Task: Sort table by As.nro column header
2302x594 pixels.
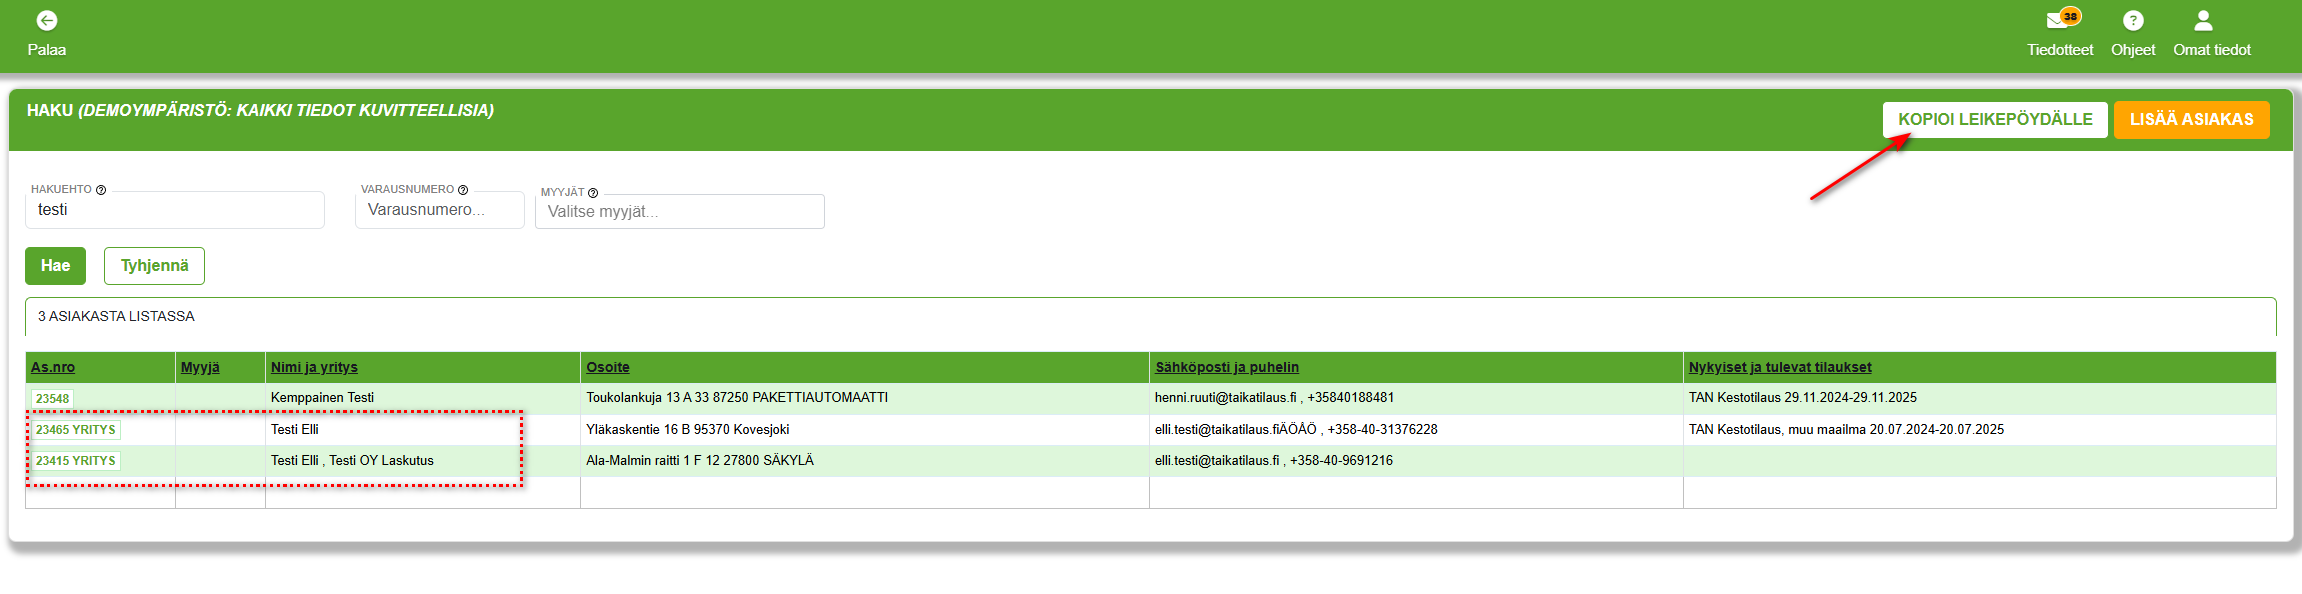Action: tap(53, 367)
